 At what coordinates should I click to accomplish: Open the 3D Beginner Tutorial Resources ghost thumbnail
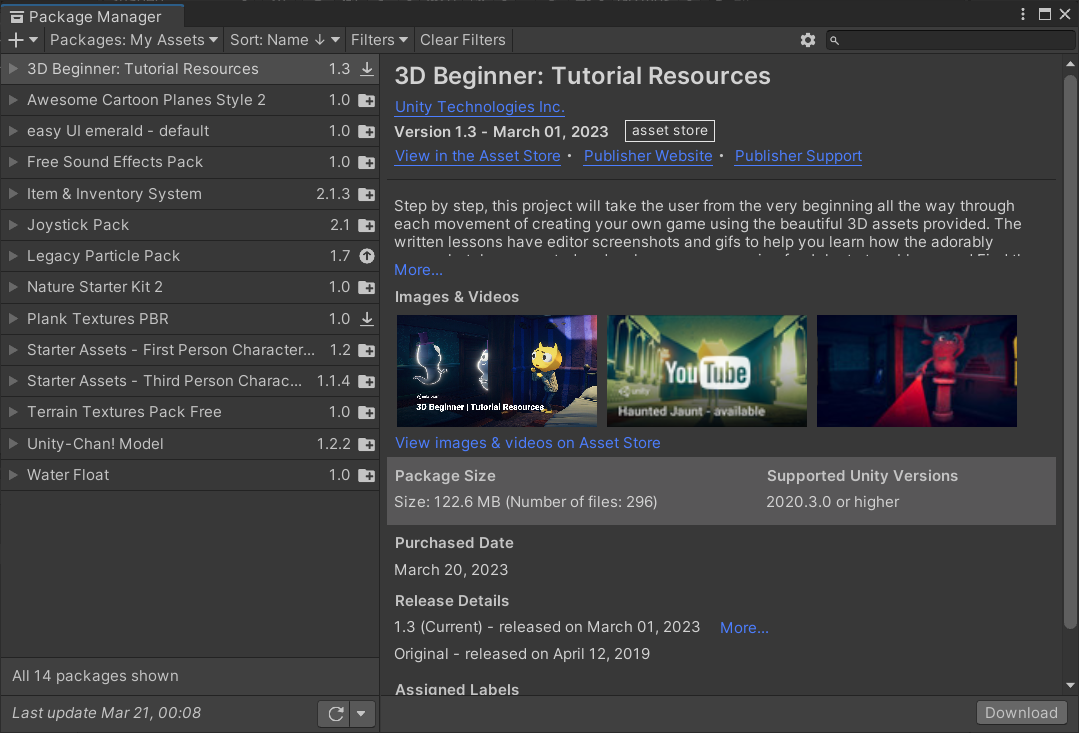coord(497,371)
